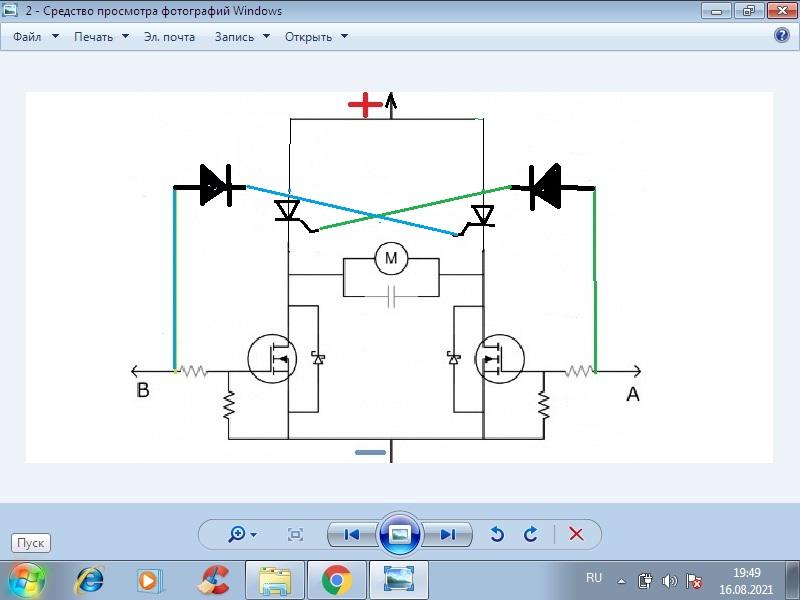
Task: Launch Internet Explorer from taskbar
Action: point(89,581)
